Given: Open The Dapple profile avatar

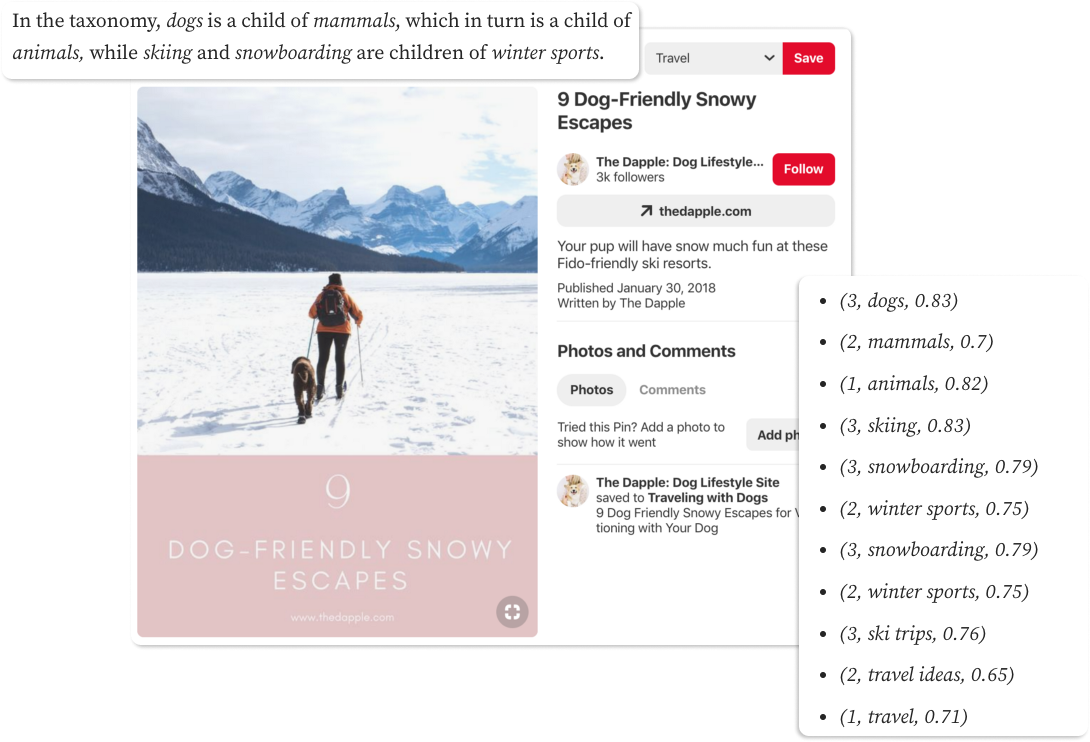Looking at the screenshot, I should pyautogui.click(x=574, y=169).
